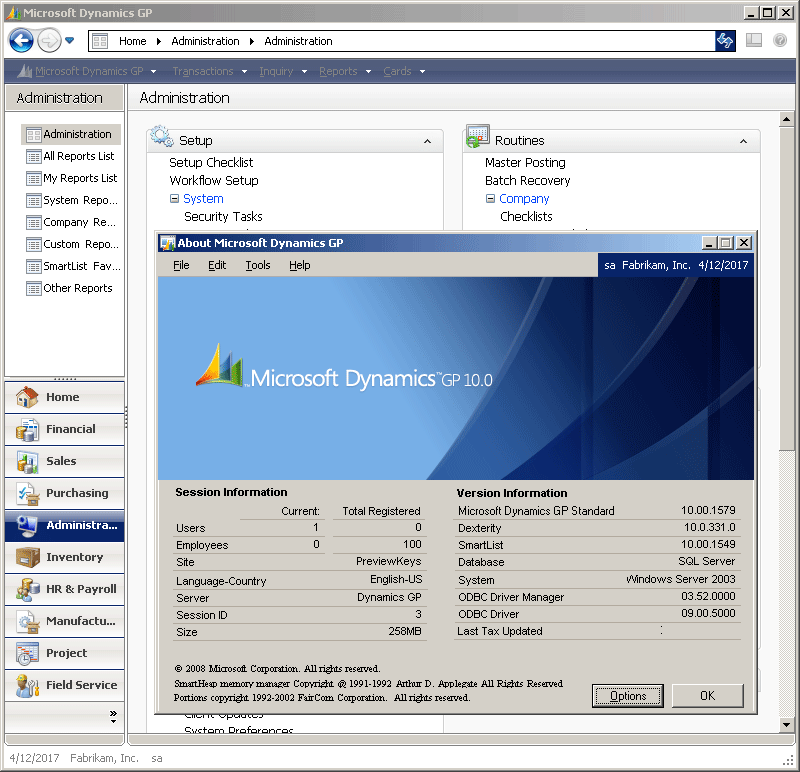Click the Options button
Viewport: 800px width, 772px height.
(x=628, y=696)
